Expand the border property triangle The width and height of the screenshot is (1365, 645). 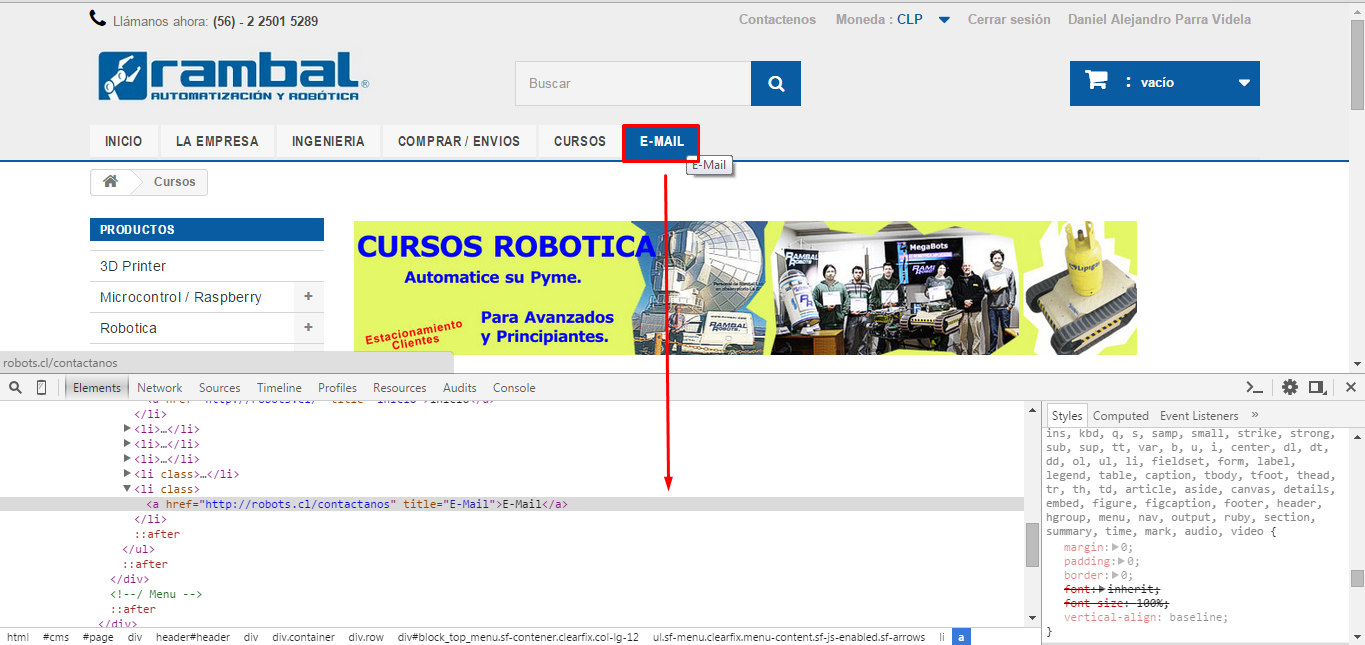pyautogui.click(x=1117, y=575)
